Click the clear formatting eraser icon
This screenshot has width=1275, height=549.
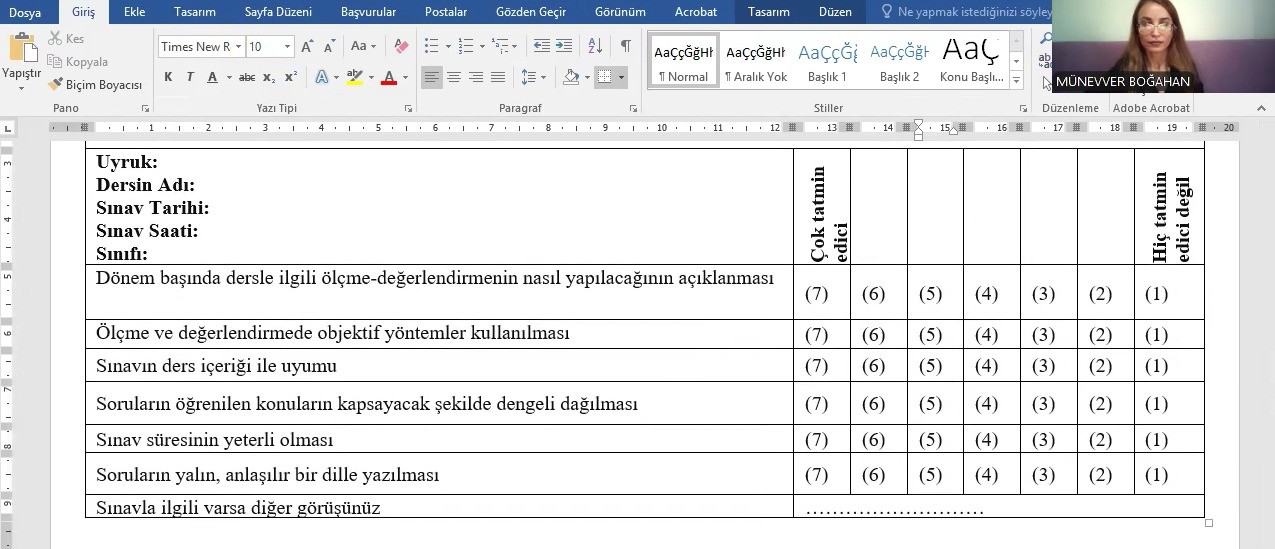401,47
